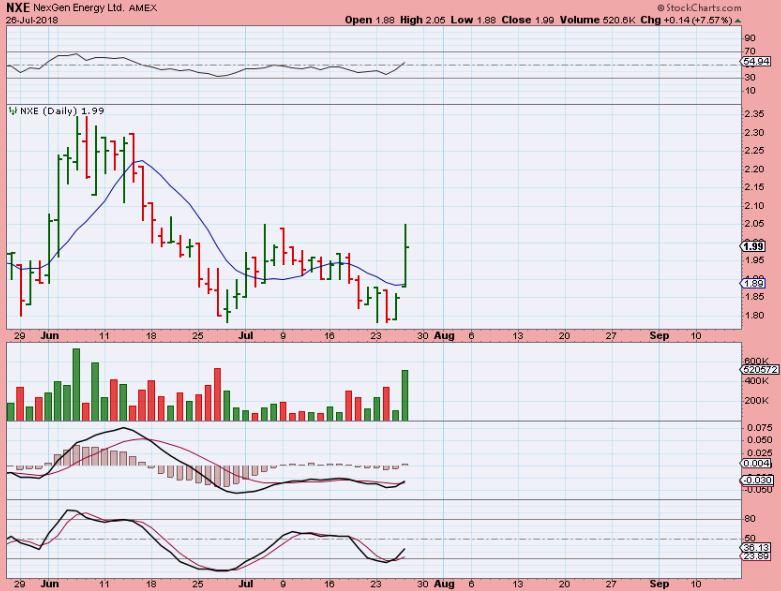
Task: Click the blue moving average line peak near June 18
Action: coord(141,160)
